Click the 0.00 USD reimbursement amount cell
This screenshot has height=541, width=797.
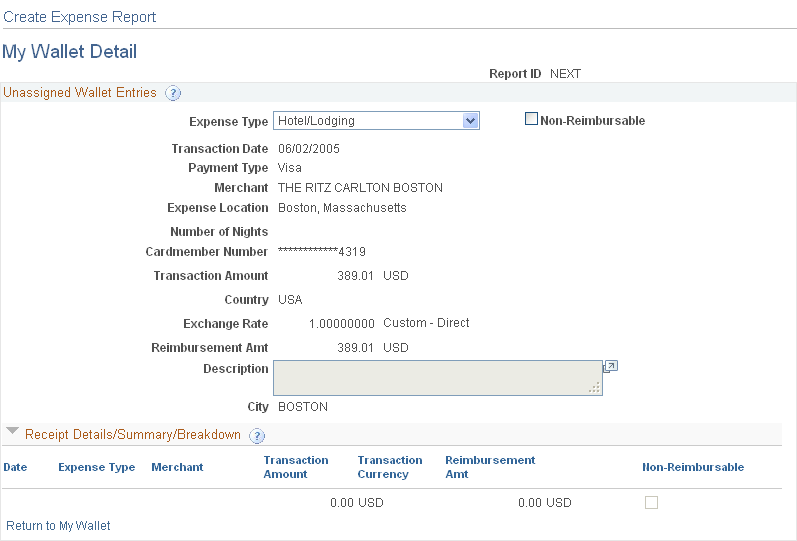(545, 503)
